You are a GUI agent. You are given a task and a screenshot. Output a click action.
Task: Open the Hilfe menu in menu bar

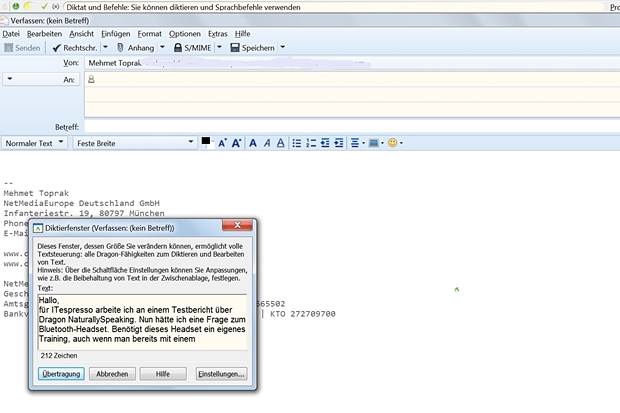(242, 34)
